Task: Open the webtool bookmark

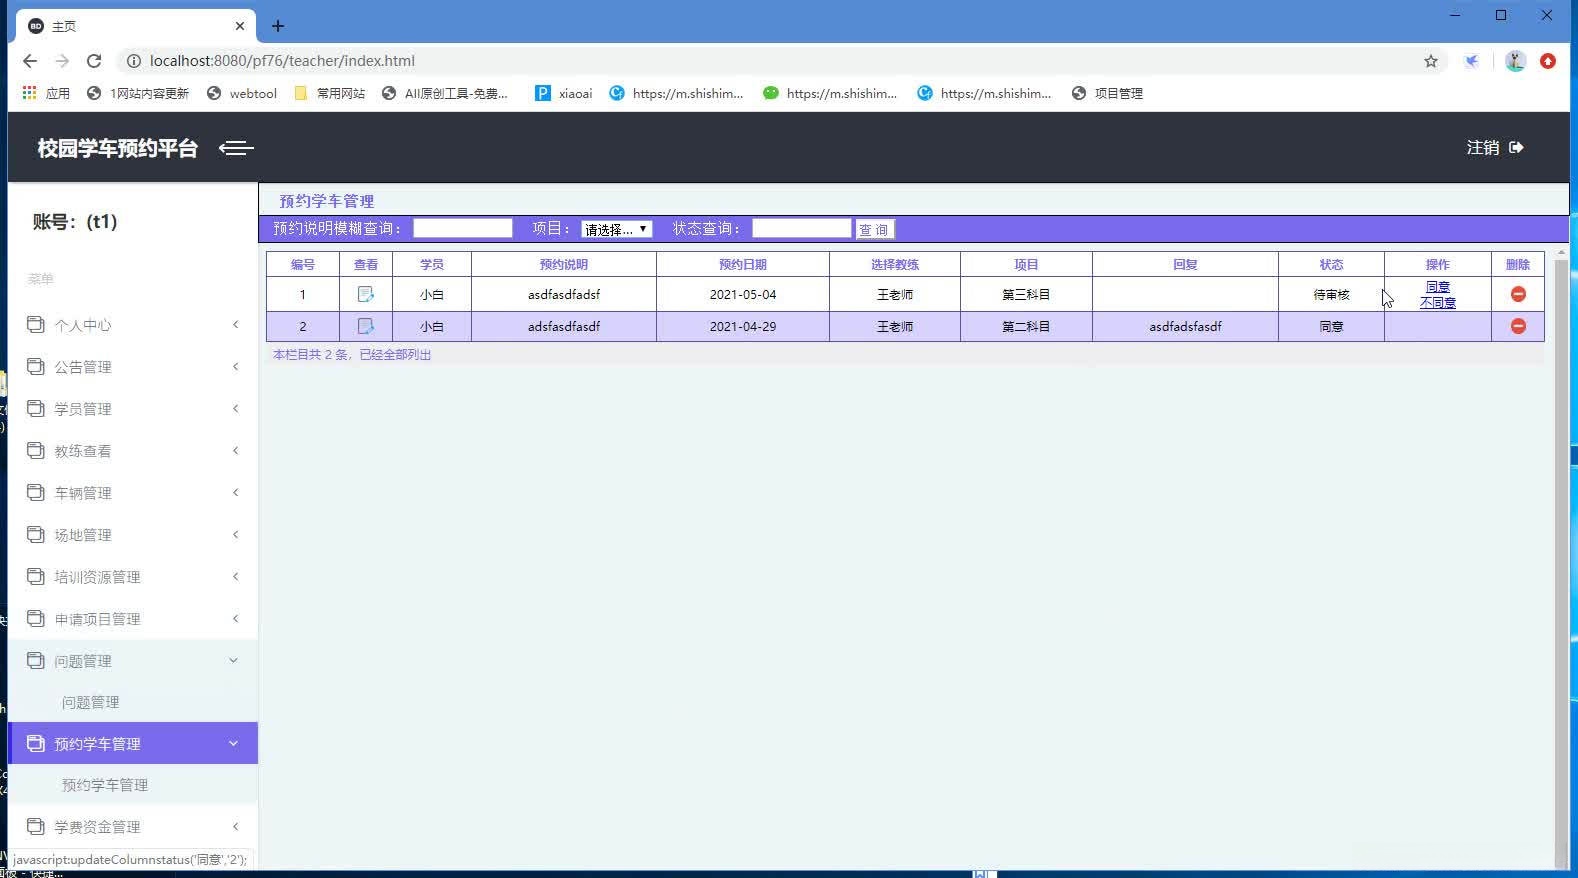Action: (x=242, y=93)
